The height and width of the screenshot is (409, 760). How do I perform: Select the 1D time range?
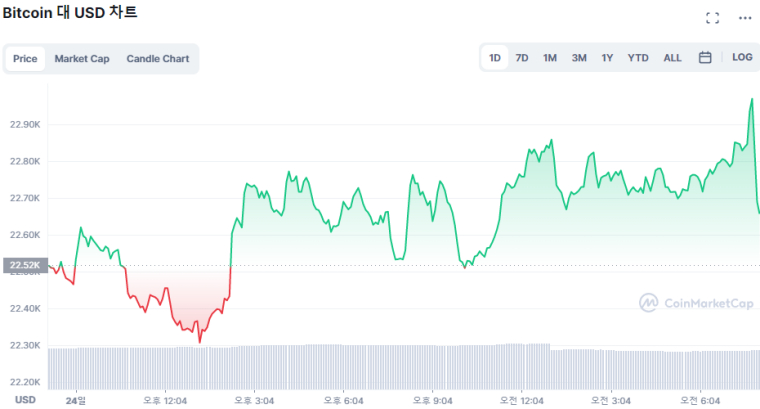(495, 58)
